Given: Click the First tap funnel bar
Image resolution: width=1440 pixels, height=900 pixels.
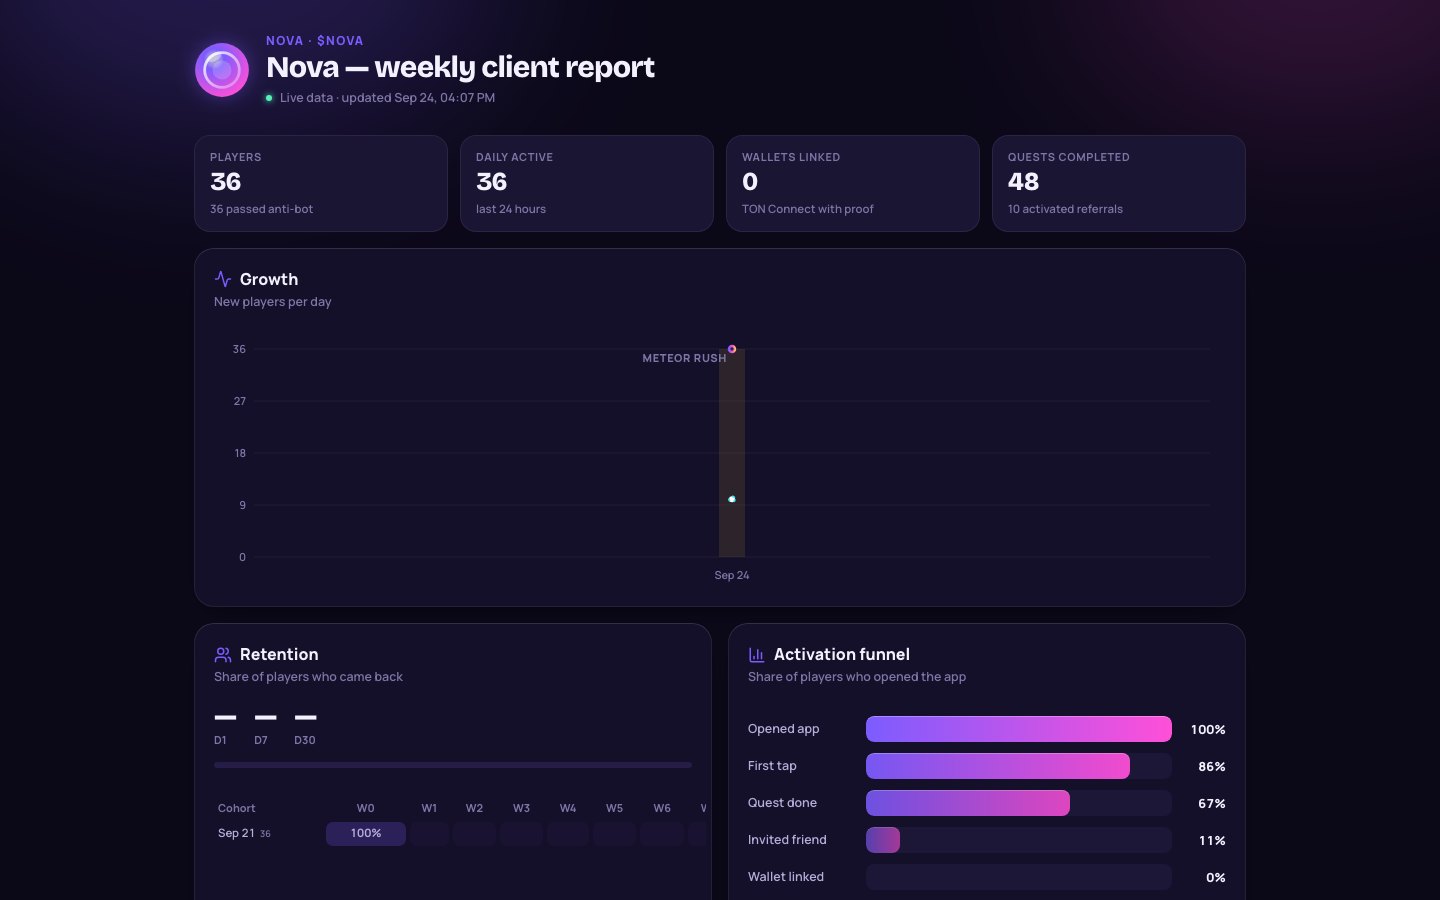Looking at the screenshot, I should [998, 766].
